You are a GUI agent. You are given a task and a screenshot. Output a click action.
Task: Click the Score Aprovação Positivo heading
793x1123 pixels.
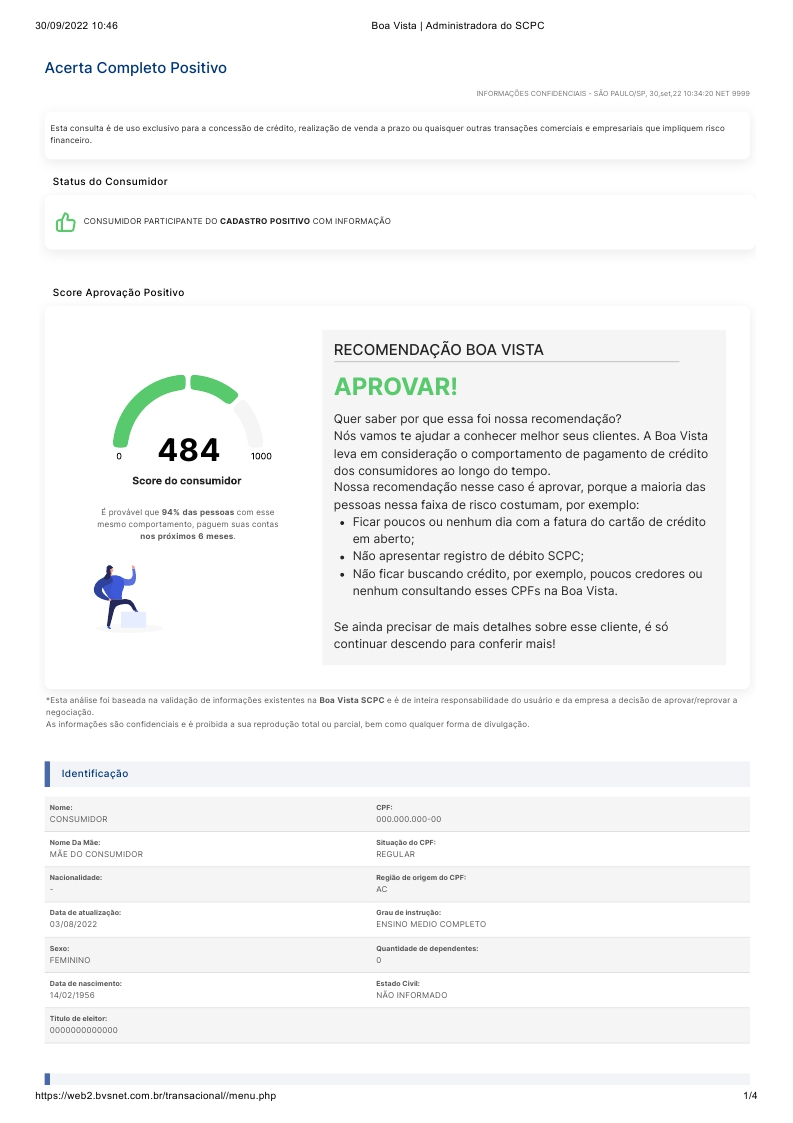118,293
